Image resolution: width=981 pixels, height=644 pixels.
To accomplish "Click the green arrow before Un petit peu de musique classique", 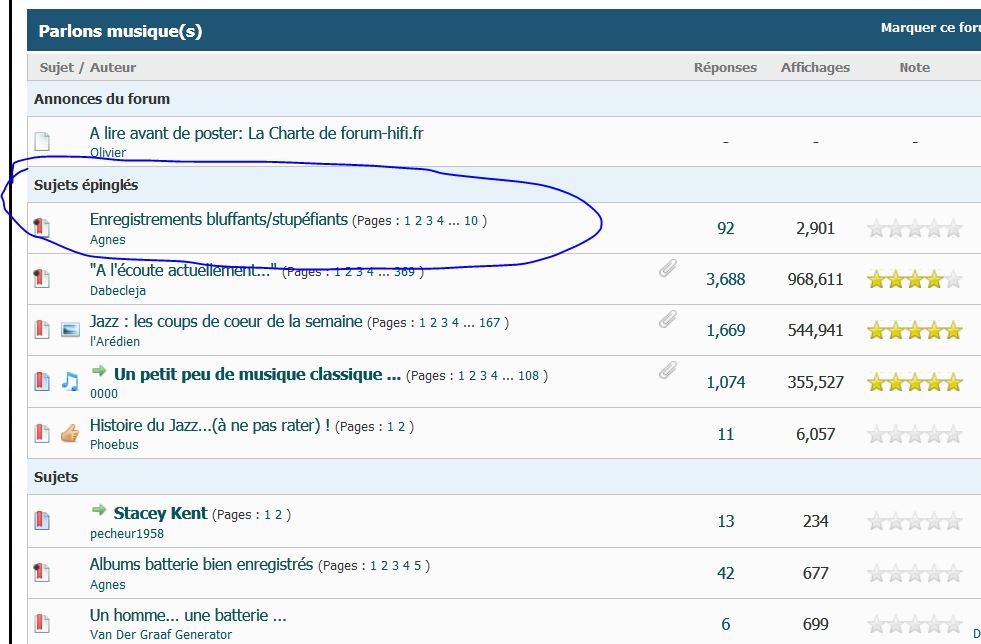I will click(99, 371).
